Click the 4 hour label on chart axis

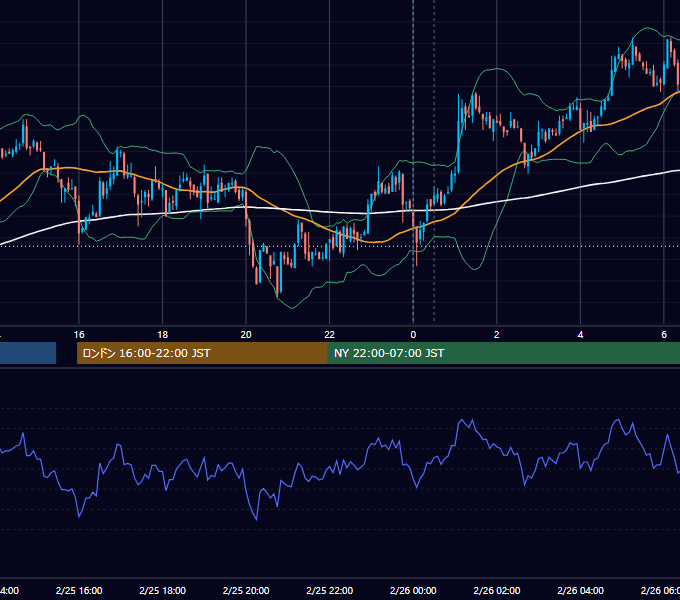[580, 335]
